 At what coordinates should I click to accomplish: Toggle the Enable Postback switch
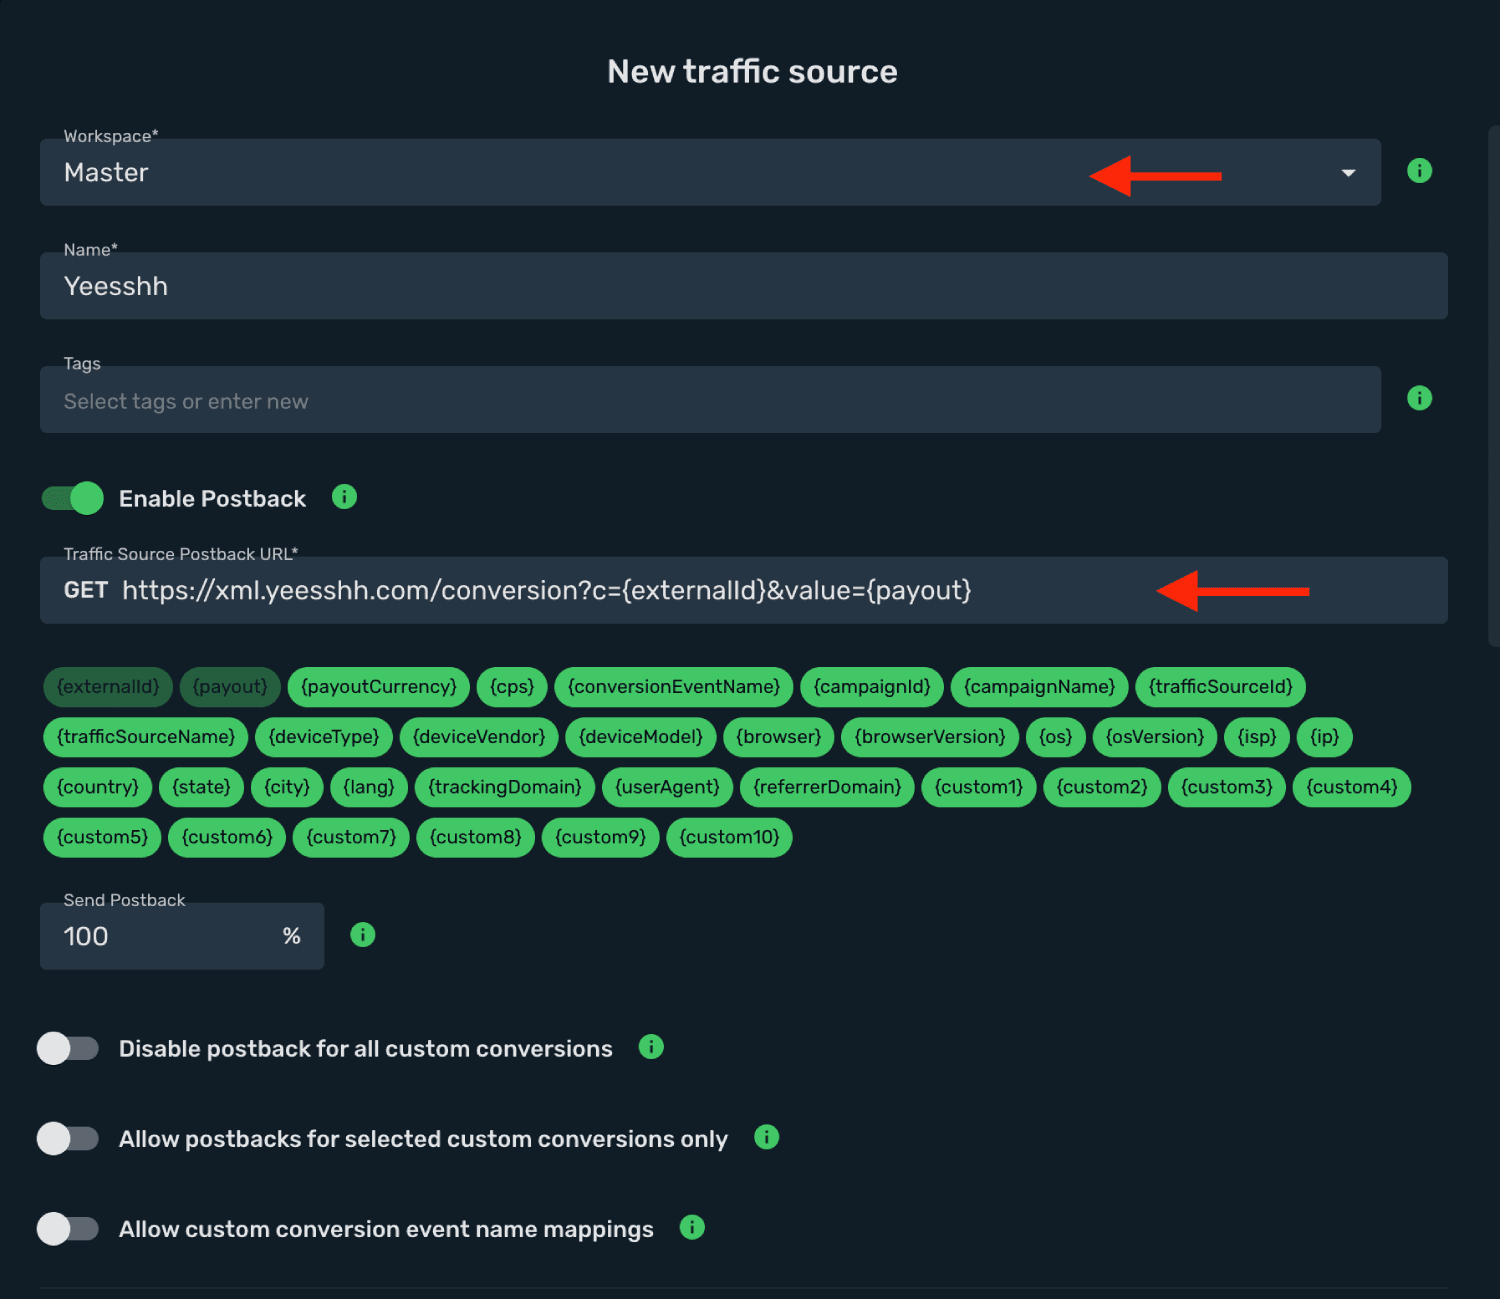[x=72, y=498]
